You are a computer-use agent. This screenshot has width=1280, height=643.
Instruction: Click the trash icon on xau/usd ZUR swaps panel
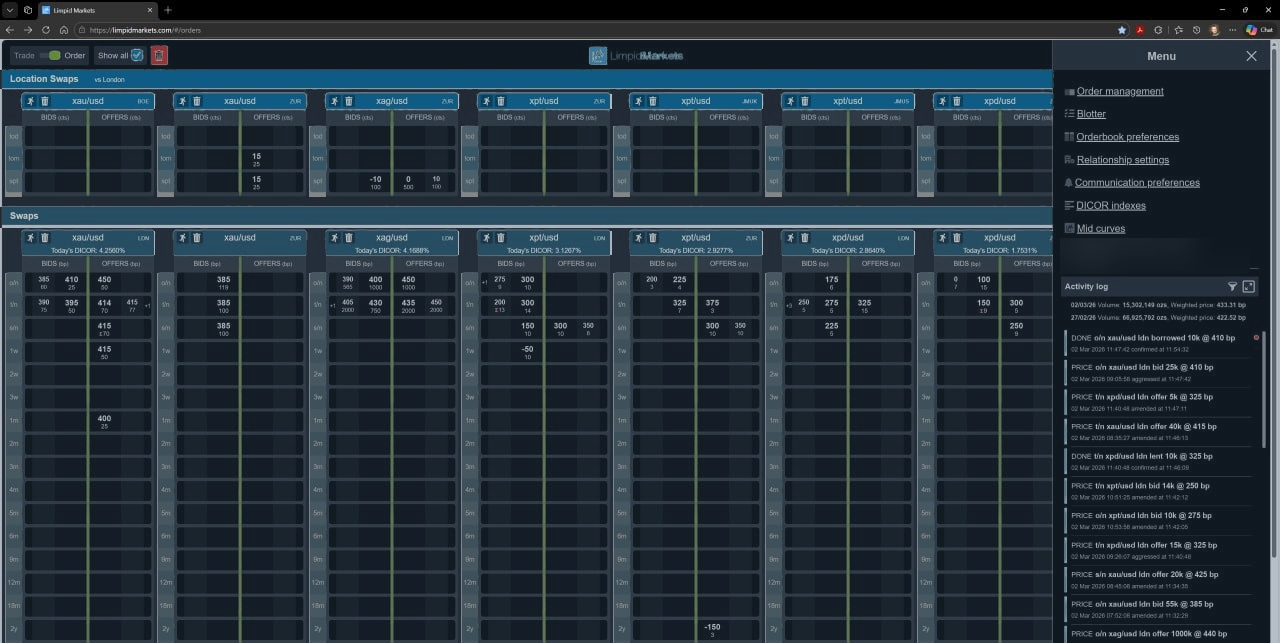click(196, 238)
